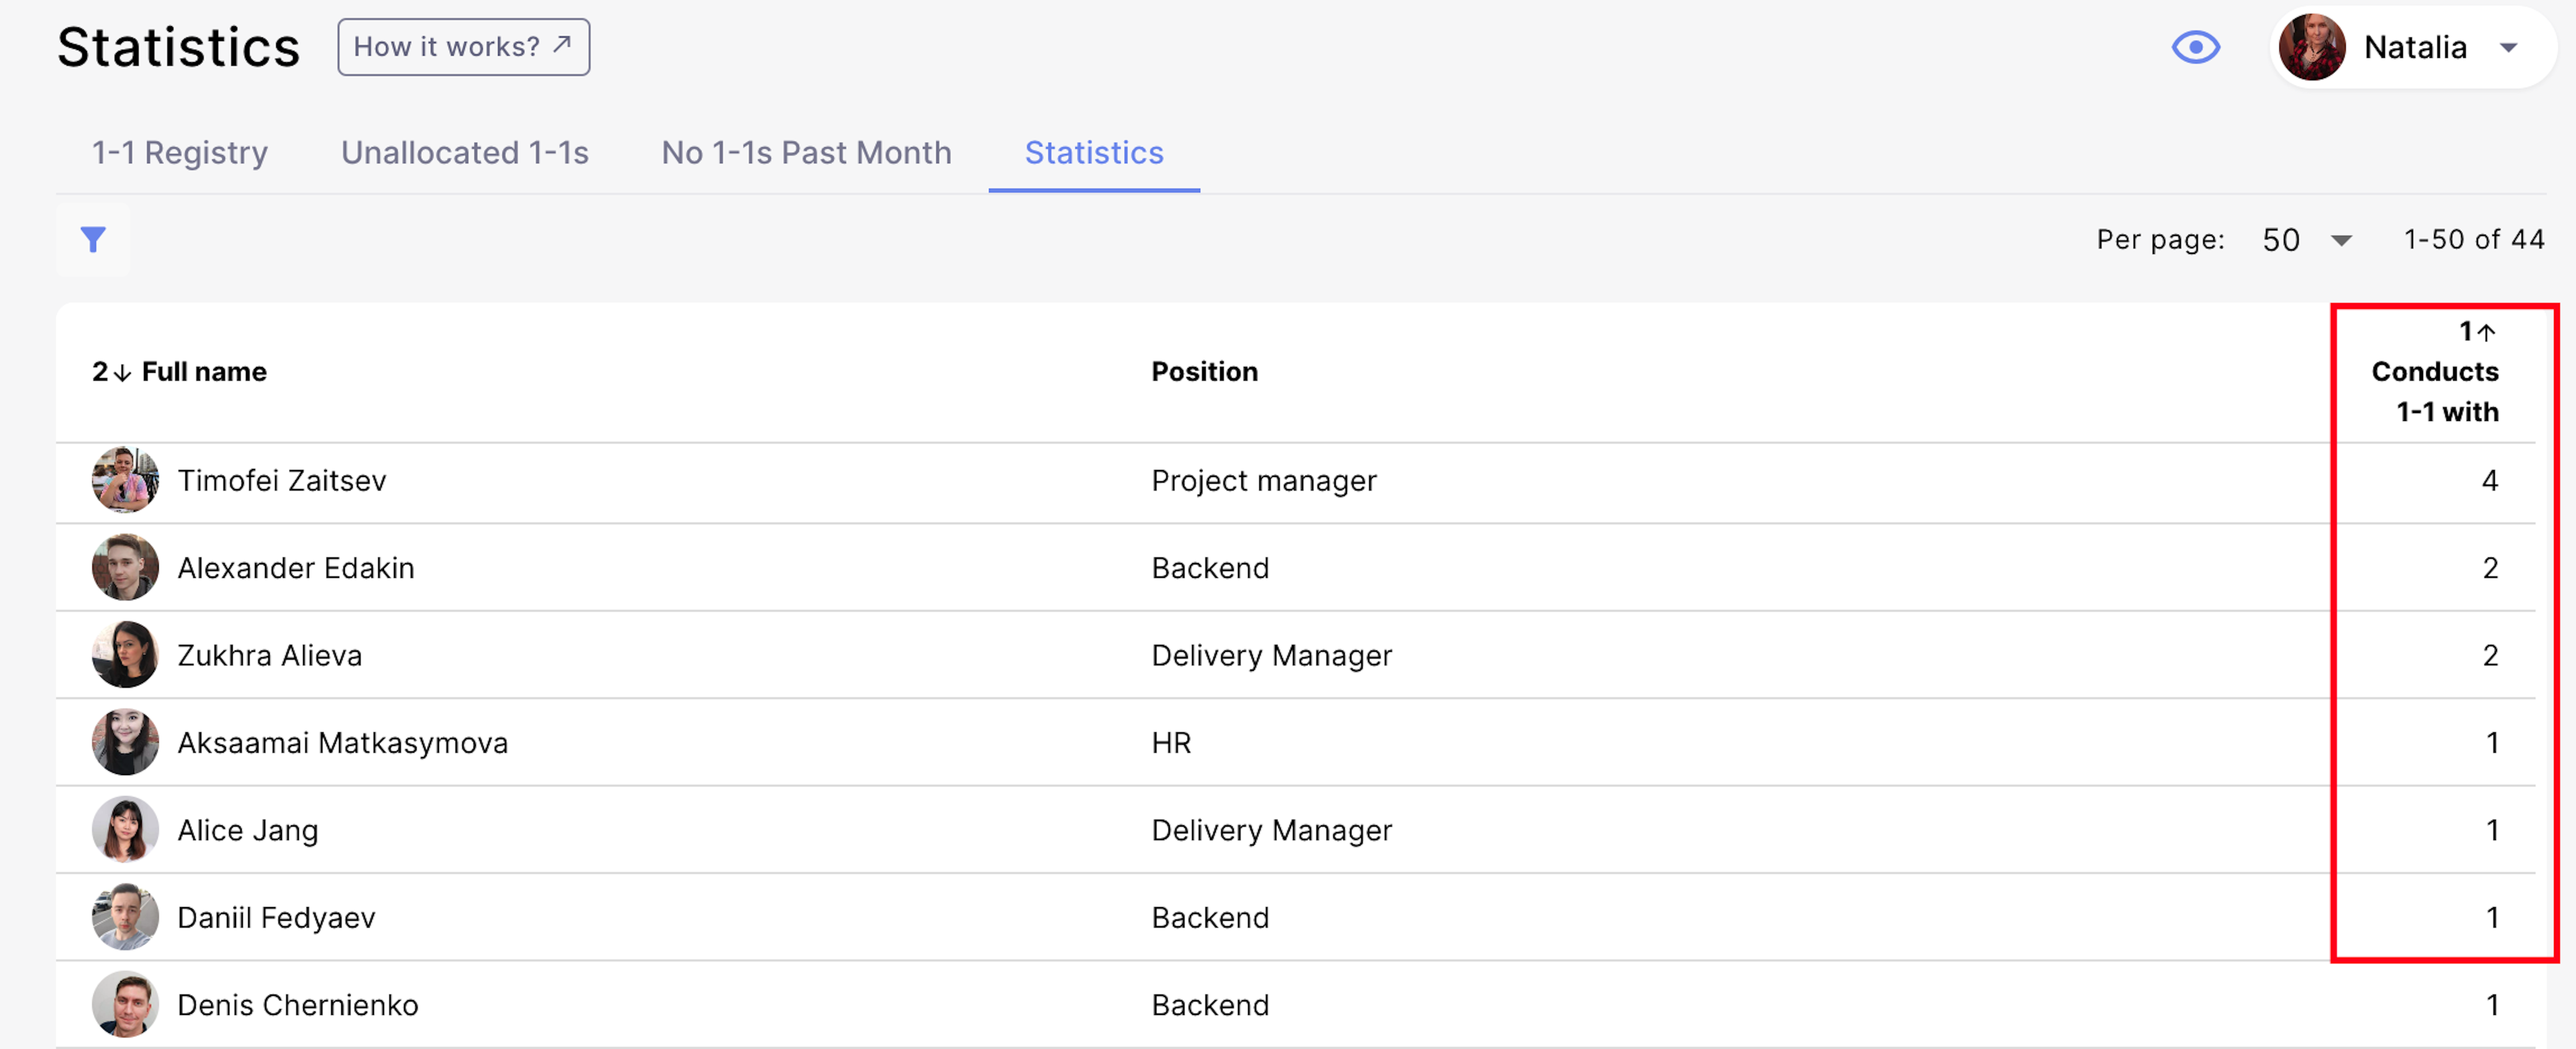Click Aksaamai Matkasymova's avatar

125,742
